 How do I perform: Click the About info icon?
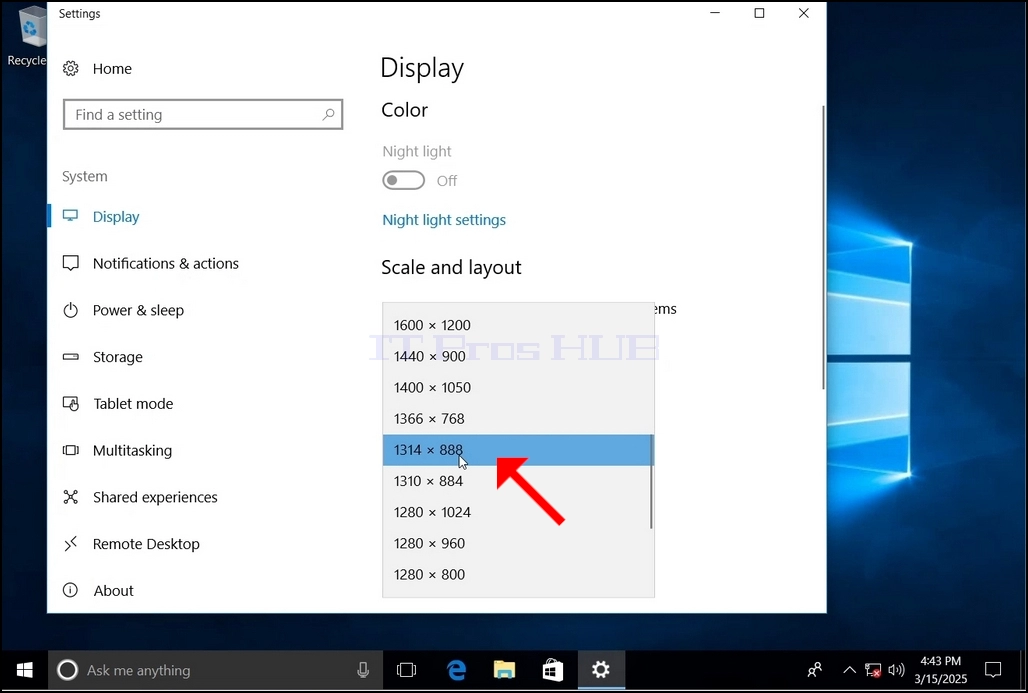[70, 590]
